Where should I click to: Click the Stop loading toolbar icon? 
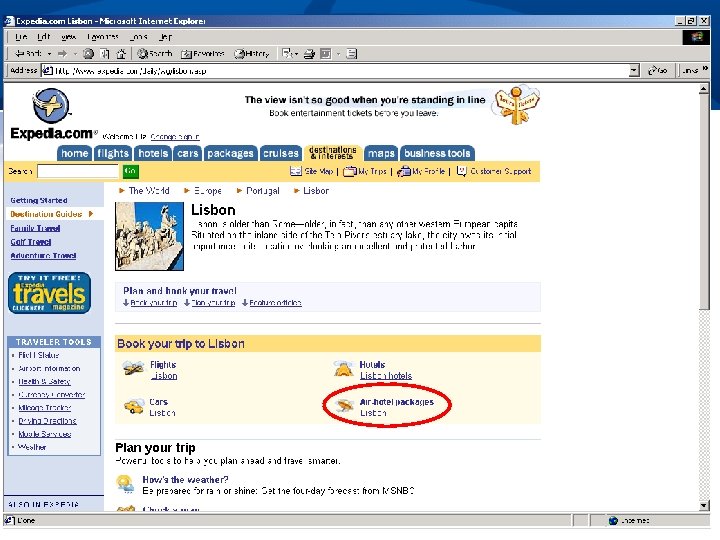(88, 54)
